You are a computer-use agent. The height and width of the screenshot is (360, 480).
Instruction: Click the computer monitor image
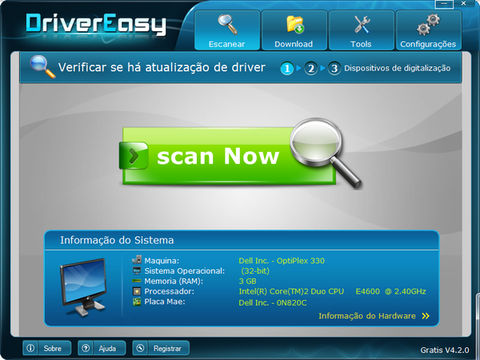coord(83,287)
